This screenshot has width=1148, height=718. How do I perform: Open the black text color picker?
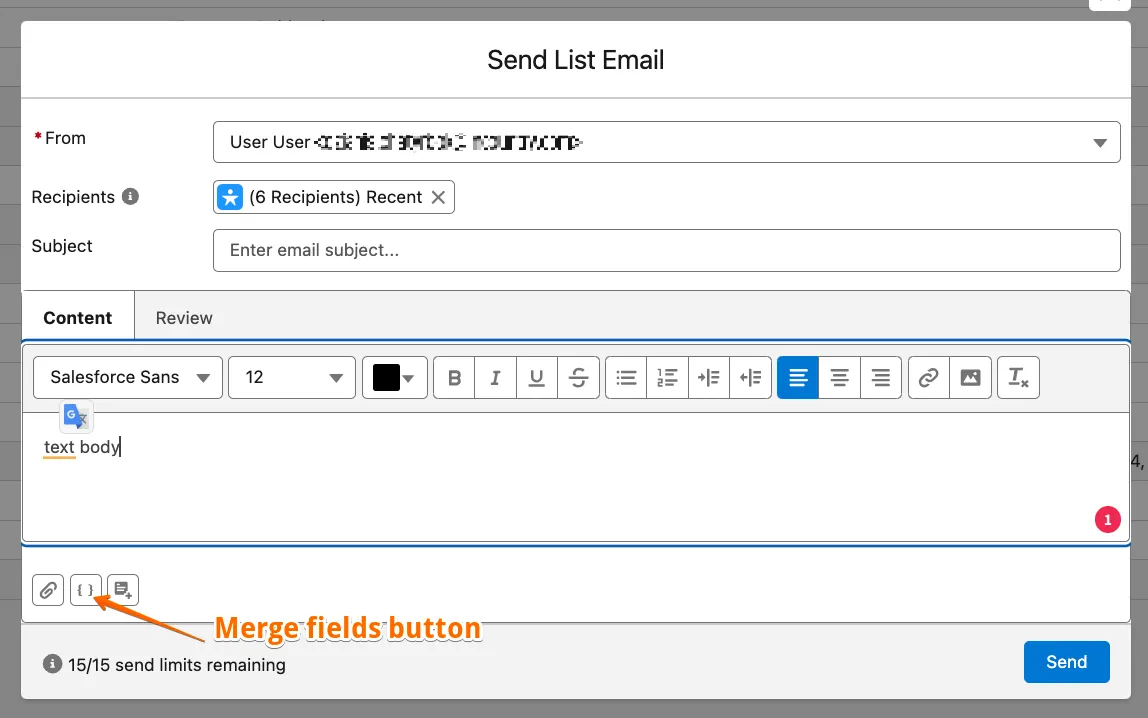tap(395, 378)
